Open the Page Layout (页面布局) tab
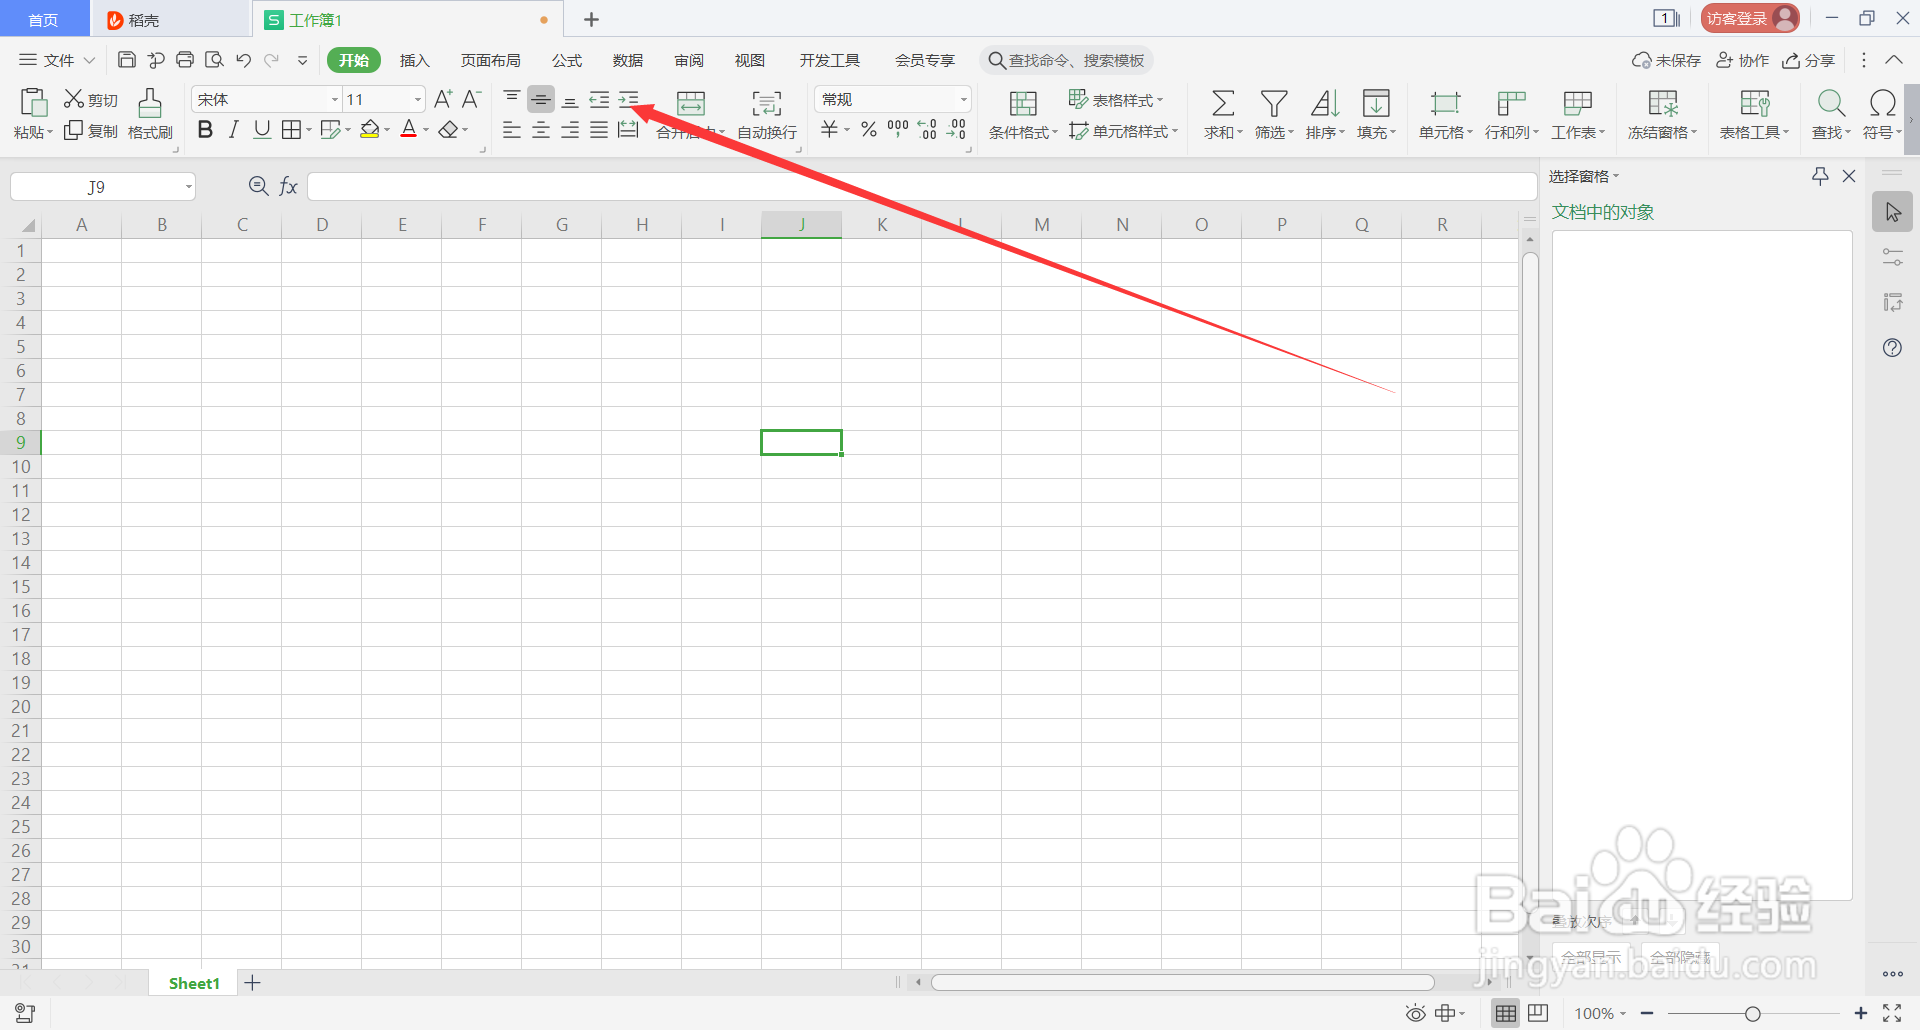The width and height of the screenshot is (1920, 1030). (x=490, y=61)
